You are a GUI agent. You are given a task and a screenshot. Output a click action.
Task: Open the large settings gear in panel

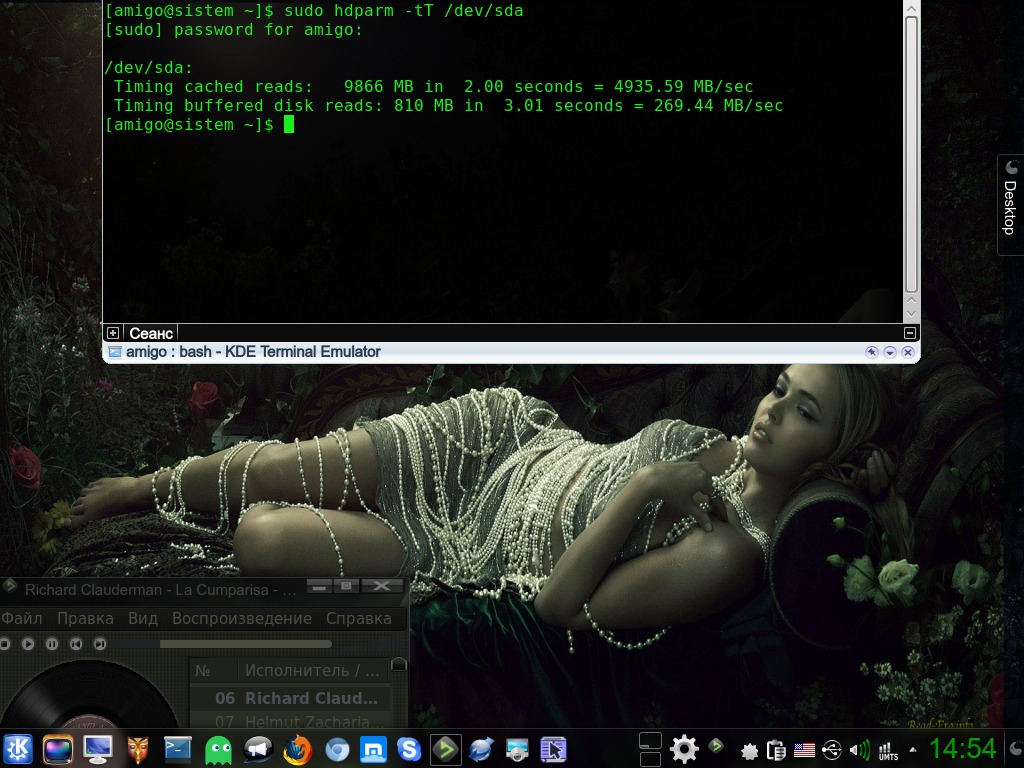pyautogui.click(x=684, y=749)
